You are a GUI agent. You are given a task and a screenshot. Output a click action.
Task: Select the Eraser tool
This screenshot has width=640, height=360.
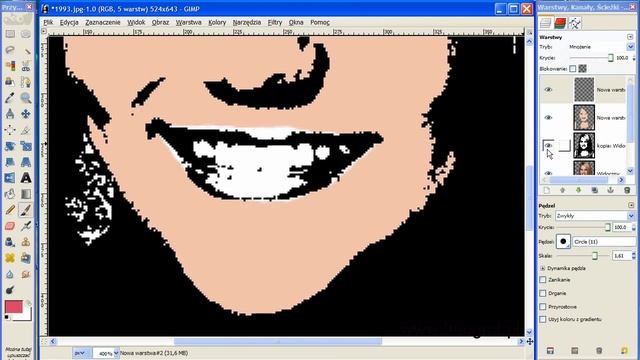coord(10,226)
